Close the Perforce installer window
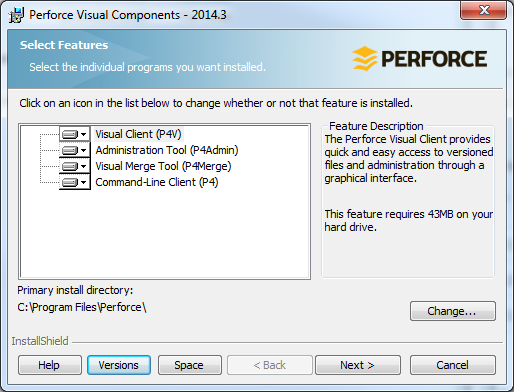Viewport: 514px width, 392px height. 483,11
